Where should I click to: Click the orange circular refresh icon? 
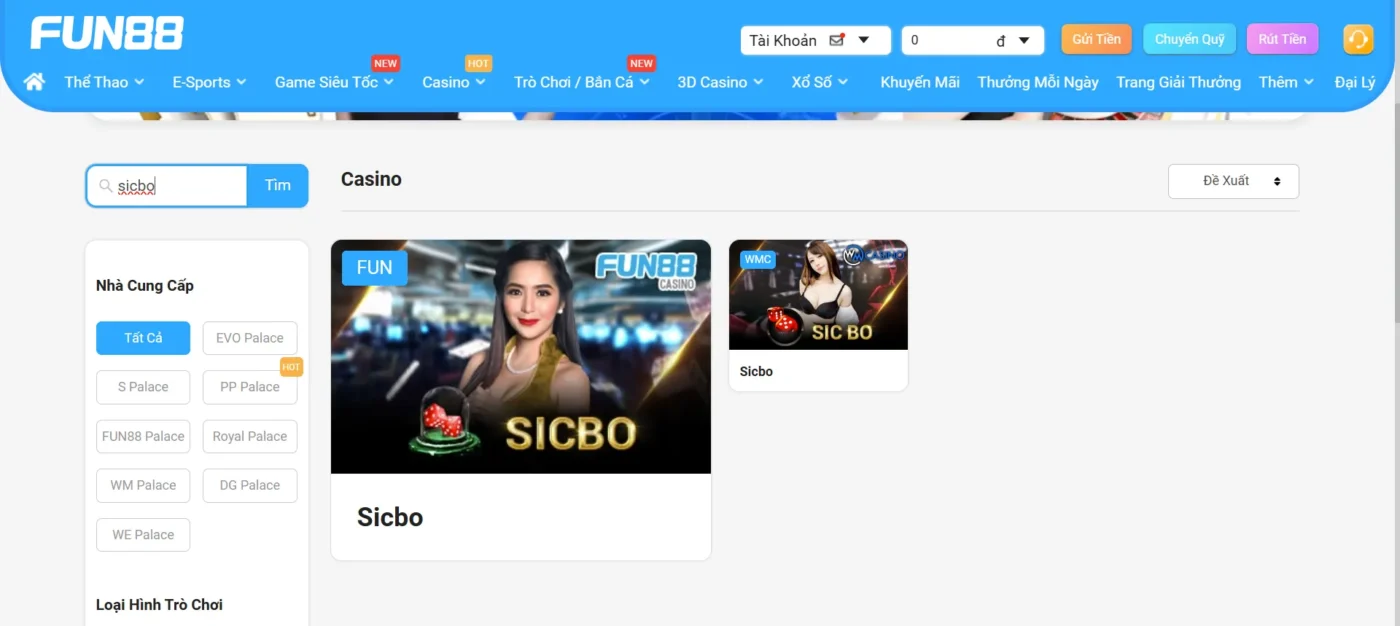(x=1357, y=39)
